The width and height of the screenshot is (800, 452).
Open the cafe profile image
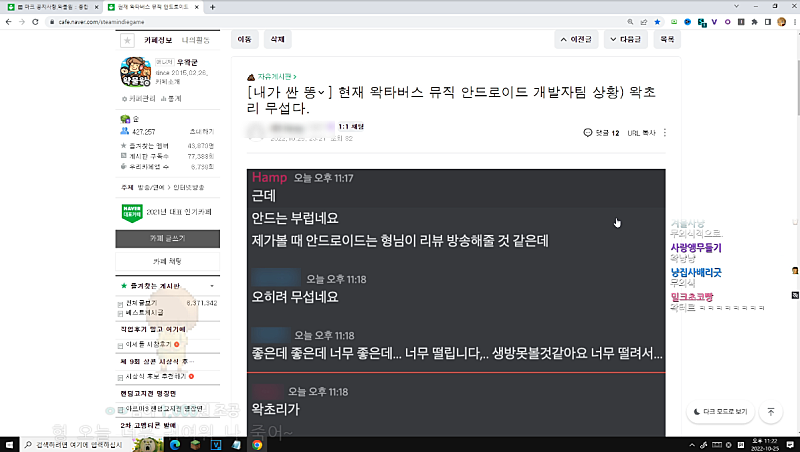[x=135, y=72]
